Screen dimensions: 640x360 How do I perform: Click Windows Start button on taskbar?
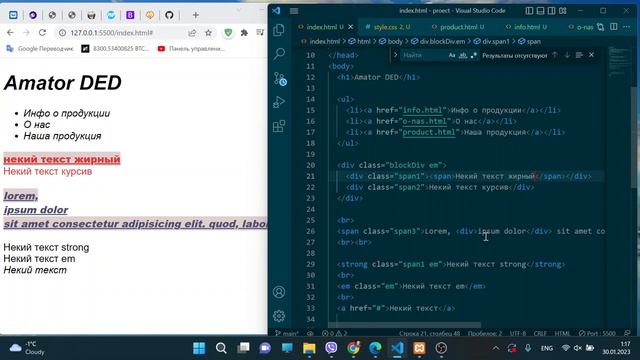click(199, 348)
